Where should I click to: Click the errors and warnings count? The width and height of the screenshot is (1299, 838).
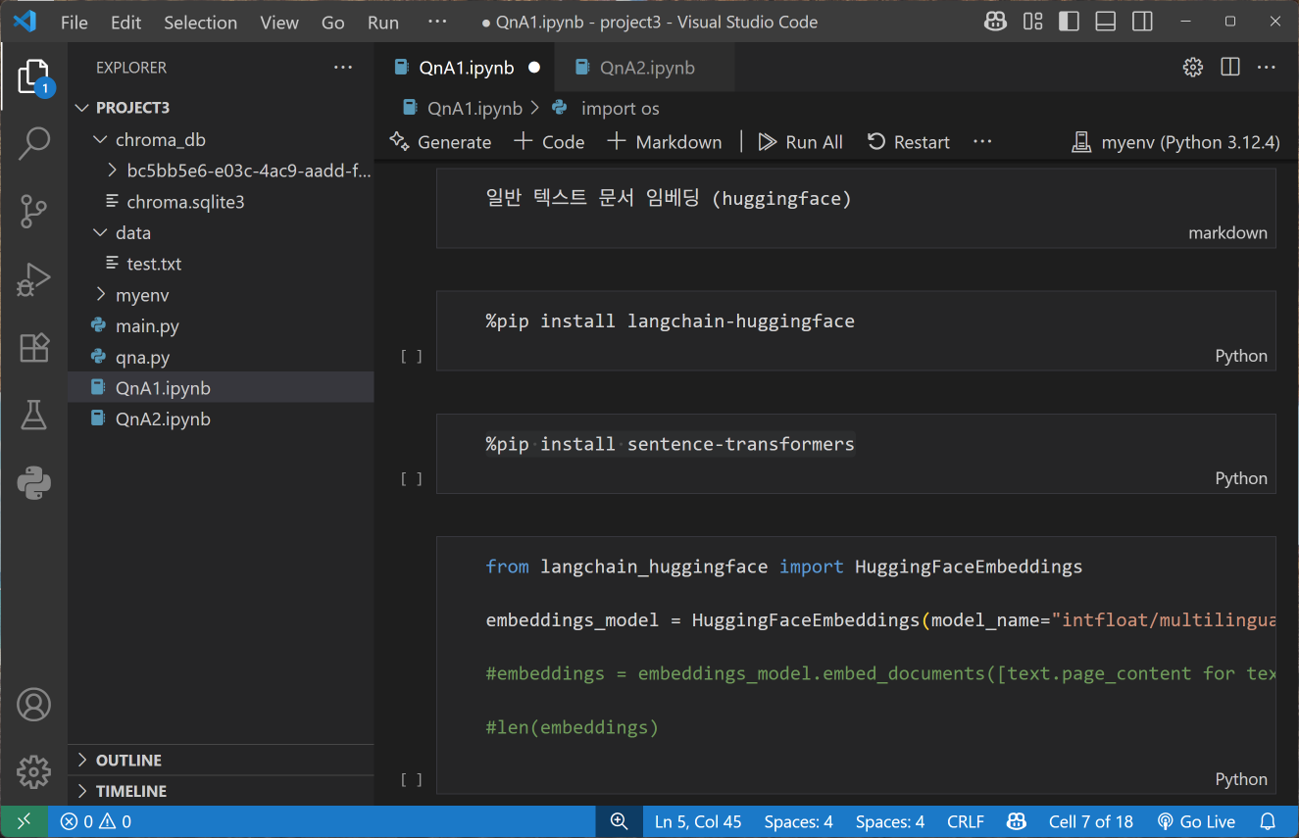tap(96, 822)
